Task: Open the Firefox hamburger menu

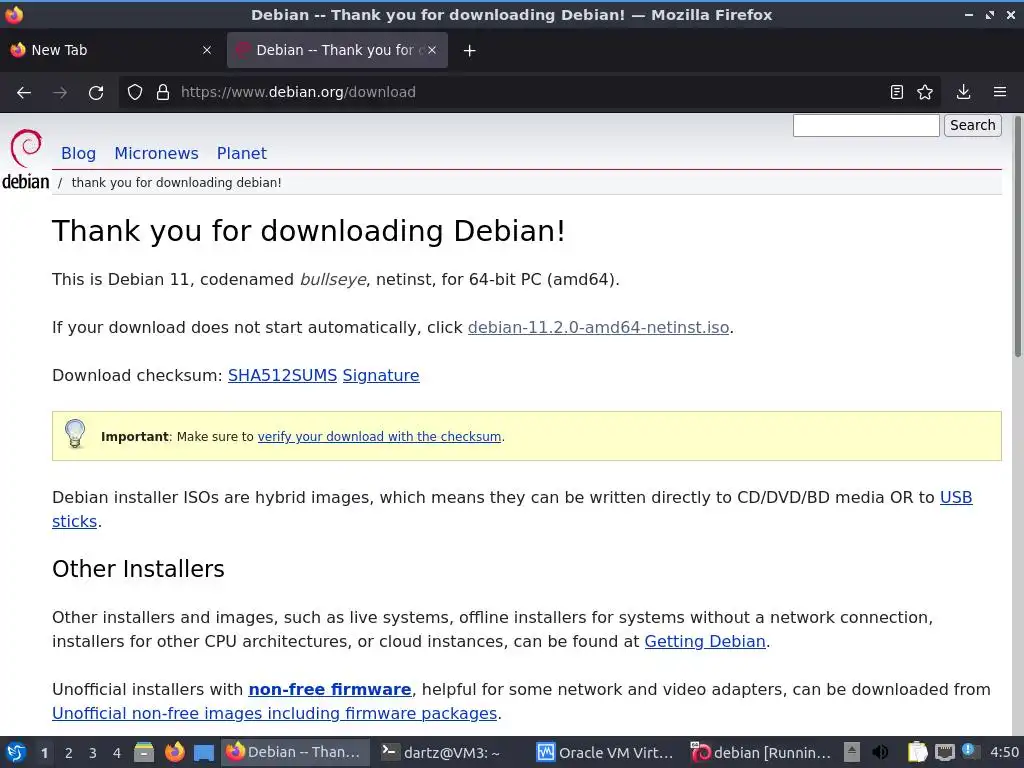Action: click(1000, 92)
